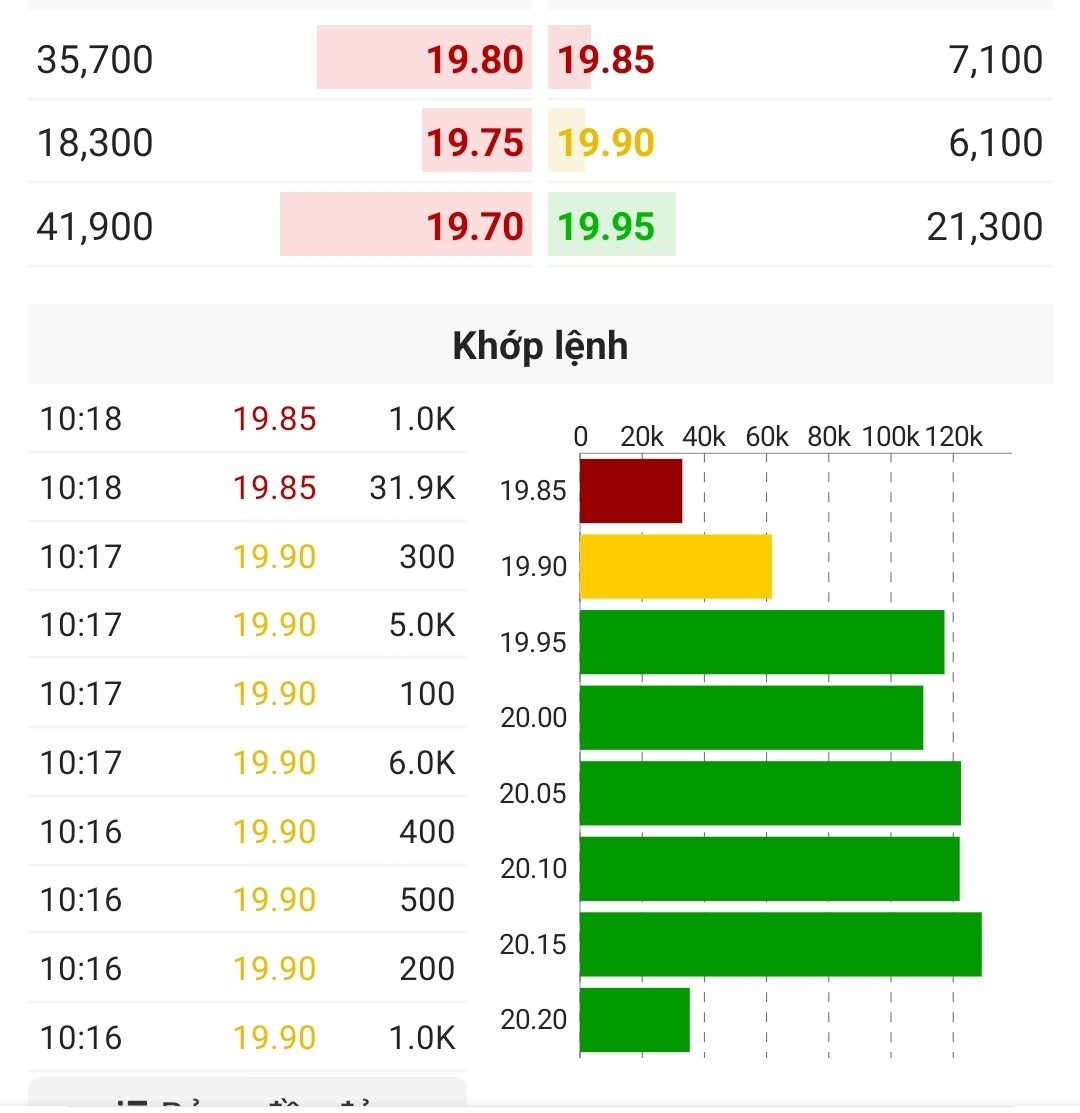The image size is (1080, 1113).
Task: Click the 35,700 bid volume
Action: coord(95,60)
